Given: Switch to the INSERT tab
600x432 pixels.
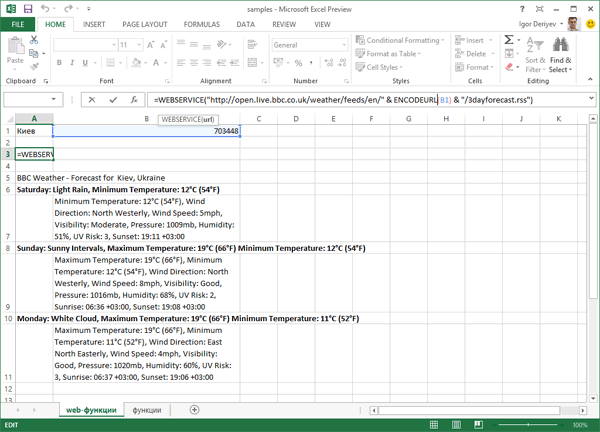Looking at the screenshot, I should pyautogui.click(x=94, y=24).
